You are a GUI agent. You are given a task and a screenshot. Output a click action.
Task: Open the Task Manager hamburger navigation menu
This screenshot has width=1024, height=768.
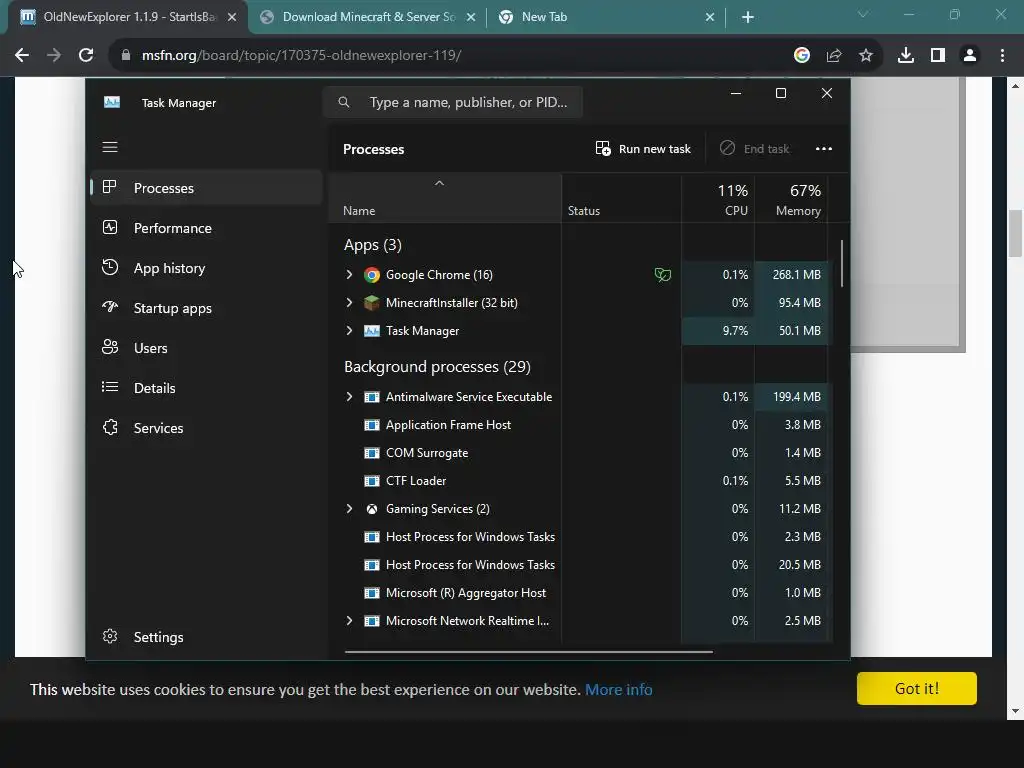tap(110, 147)
